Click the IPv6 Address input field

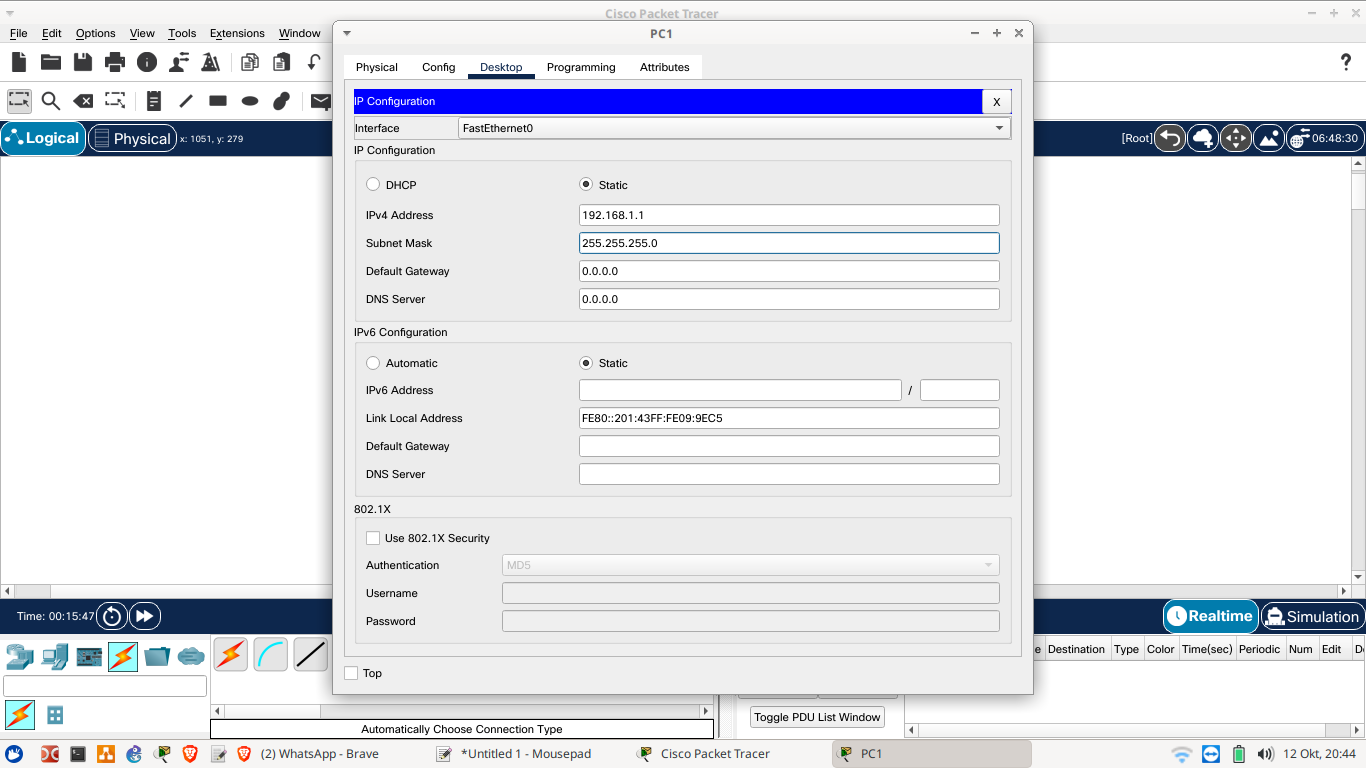coord(740,390)
